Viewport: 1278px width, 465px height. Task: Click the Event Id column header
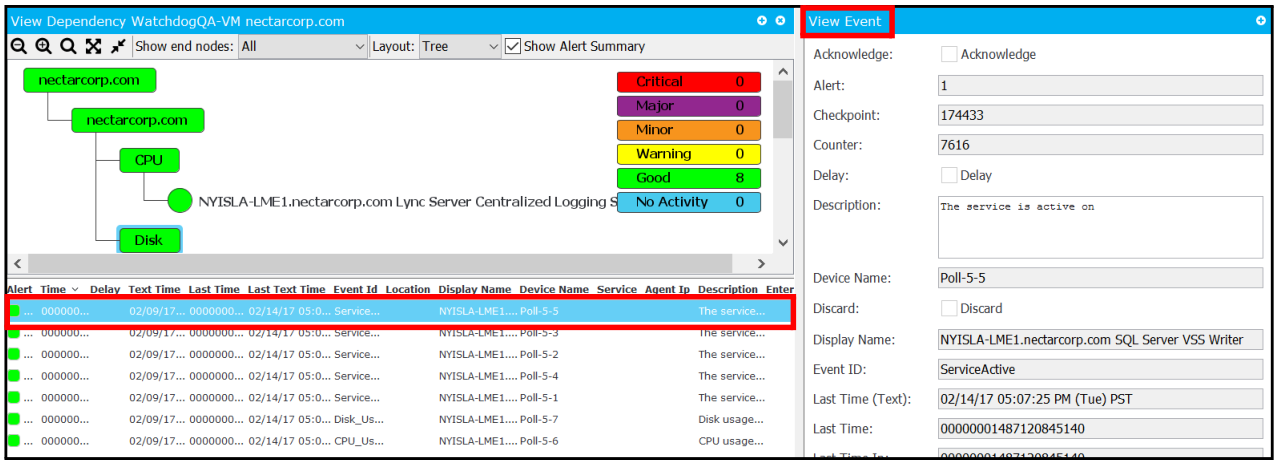click(356, 290)
